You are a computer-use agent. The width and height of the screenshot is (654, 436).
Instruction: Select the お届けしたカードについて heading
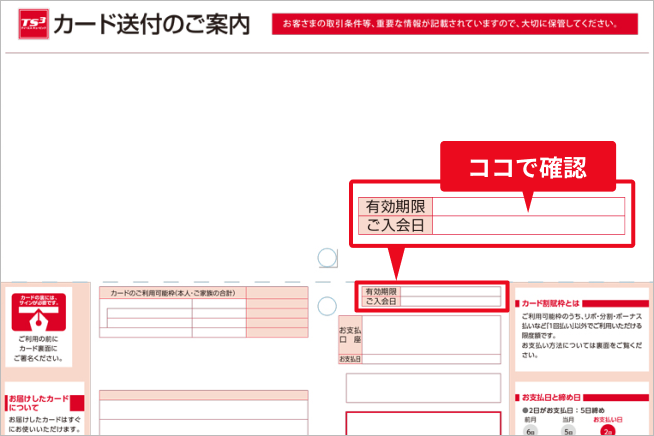(40, 400)
